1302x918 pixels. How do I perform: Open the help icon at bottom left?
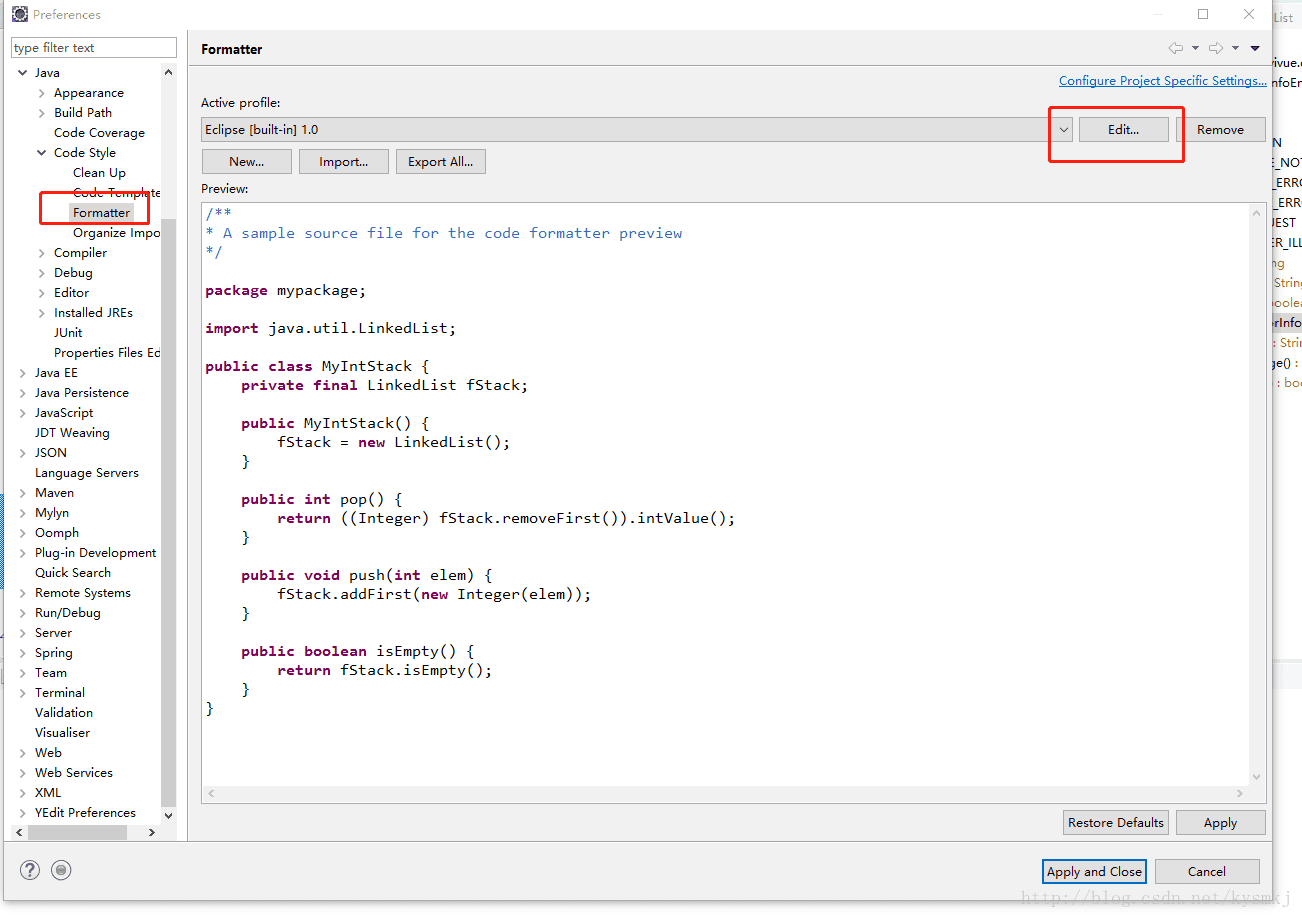pyautogui.click(x=30, y=870)
